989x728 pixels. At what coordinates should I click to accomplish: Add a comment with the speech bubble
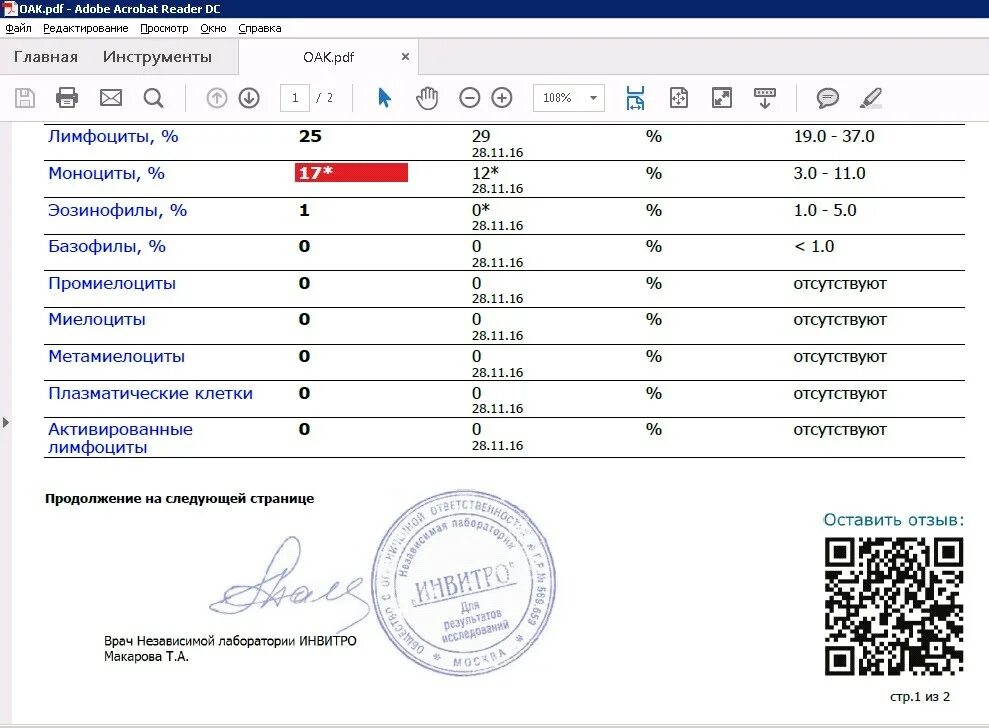[828, 98]
